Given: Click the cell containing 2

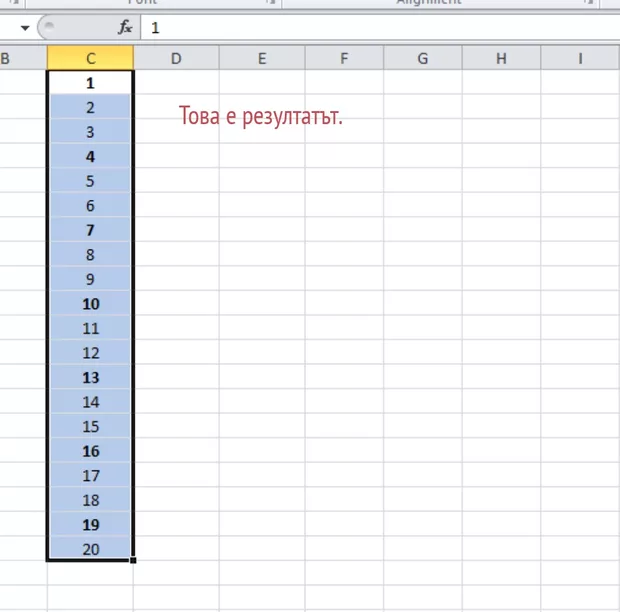Looking at the screenshot, I should [90, 107].
